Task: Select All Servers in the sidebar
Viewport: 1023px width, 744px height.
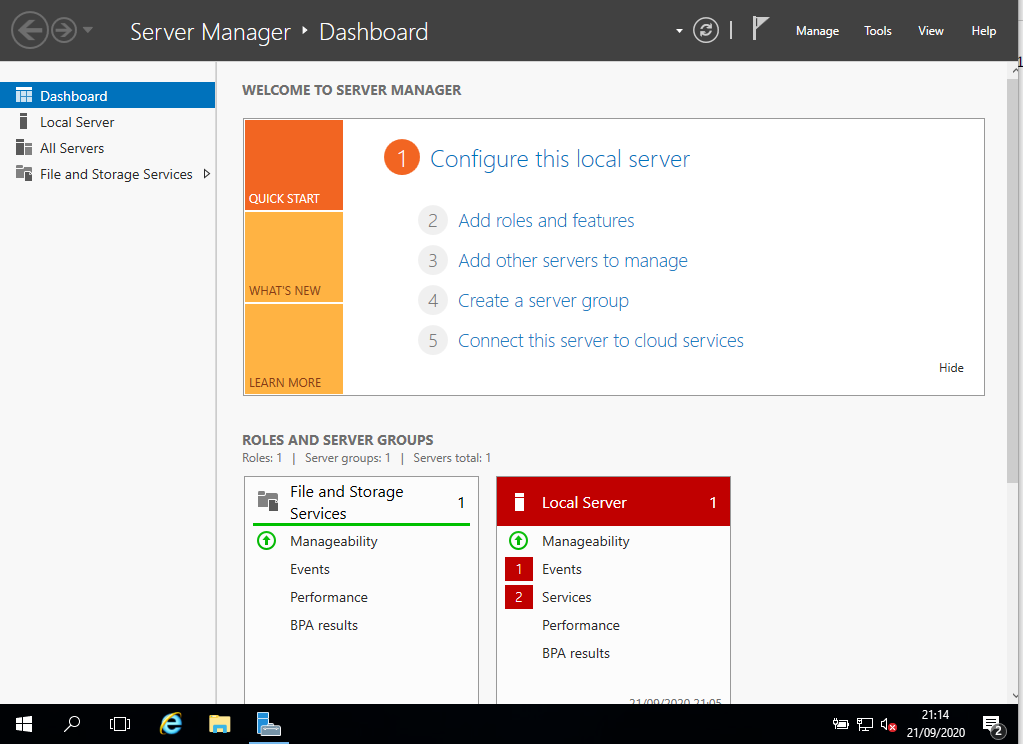Action: coord(108,148)
